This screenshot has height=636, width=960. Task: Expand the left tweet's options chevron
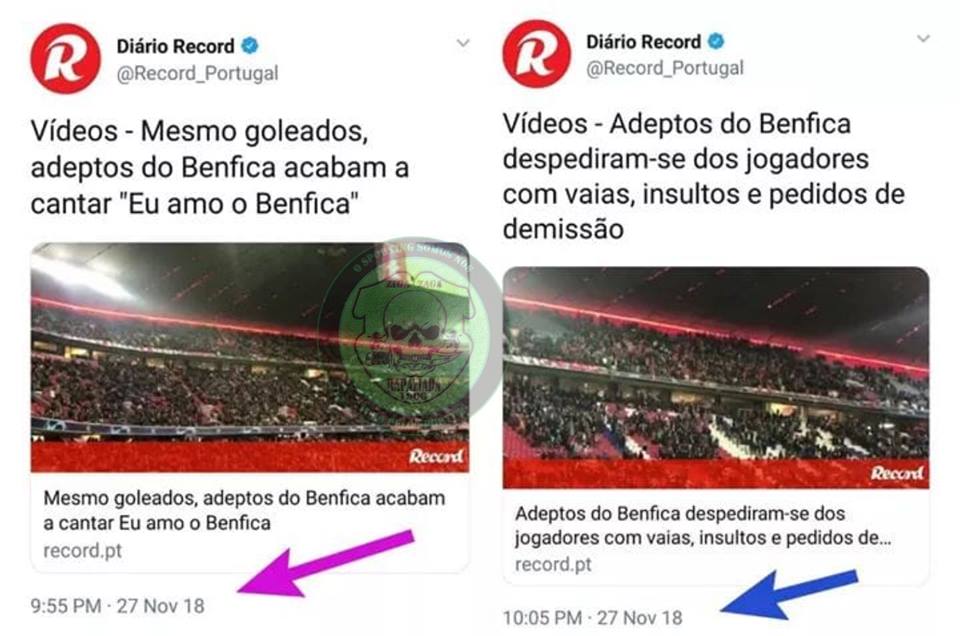pos(463,43)
